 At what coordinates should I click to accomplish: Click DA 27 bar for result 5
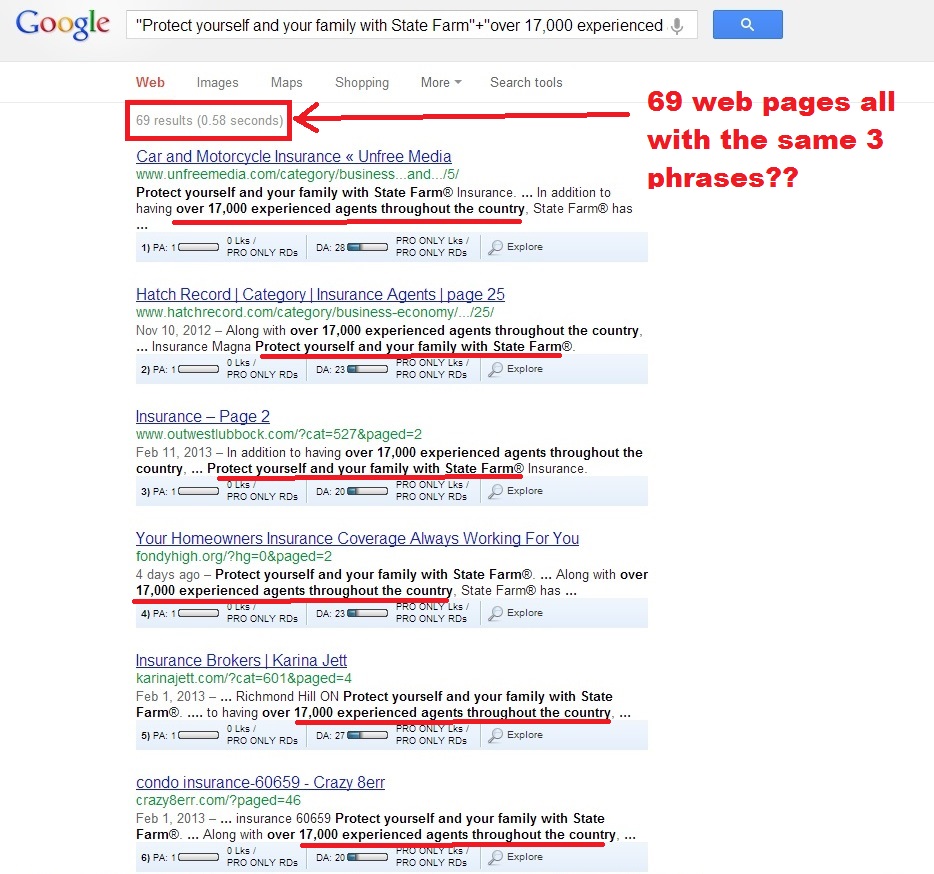(368, 735)
